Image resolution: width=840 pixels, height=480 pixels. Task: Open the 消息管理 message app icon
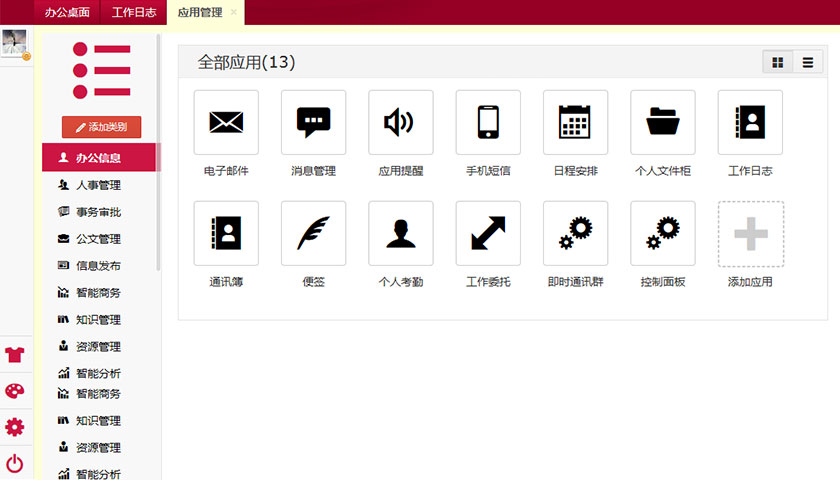(313, 122)
